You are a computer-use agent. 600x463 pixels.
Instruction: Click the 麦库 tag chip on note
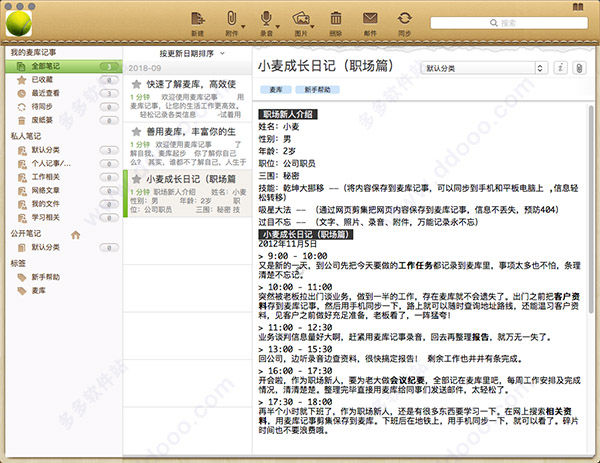click(x=276, y=90)
